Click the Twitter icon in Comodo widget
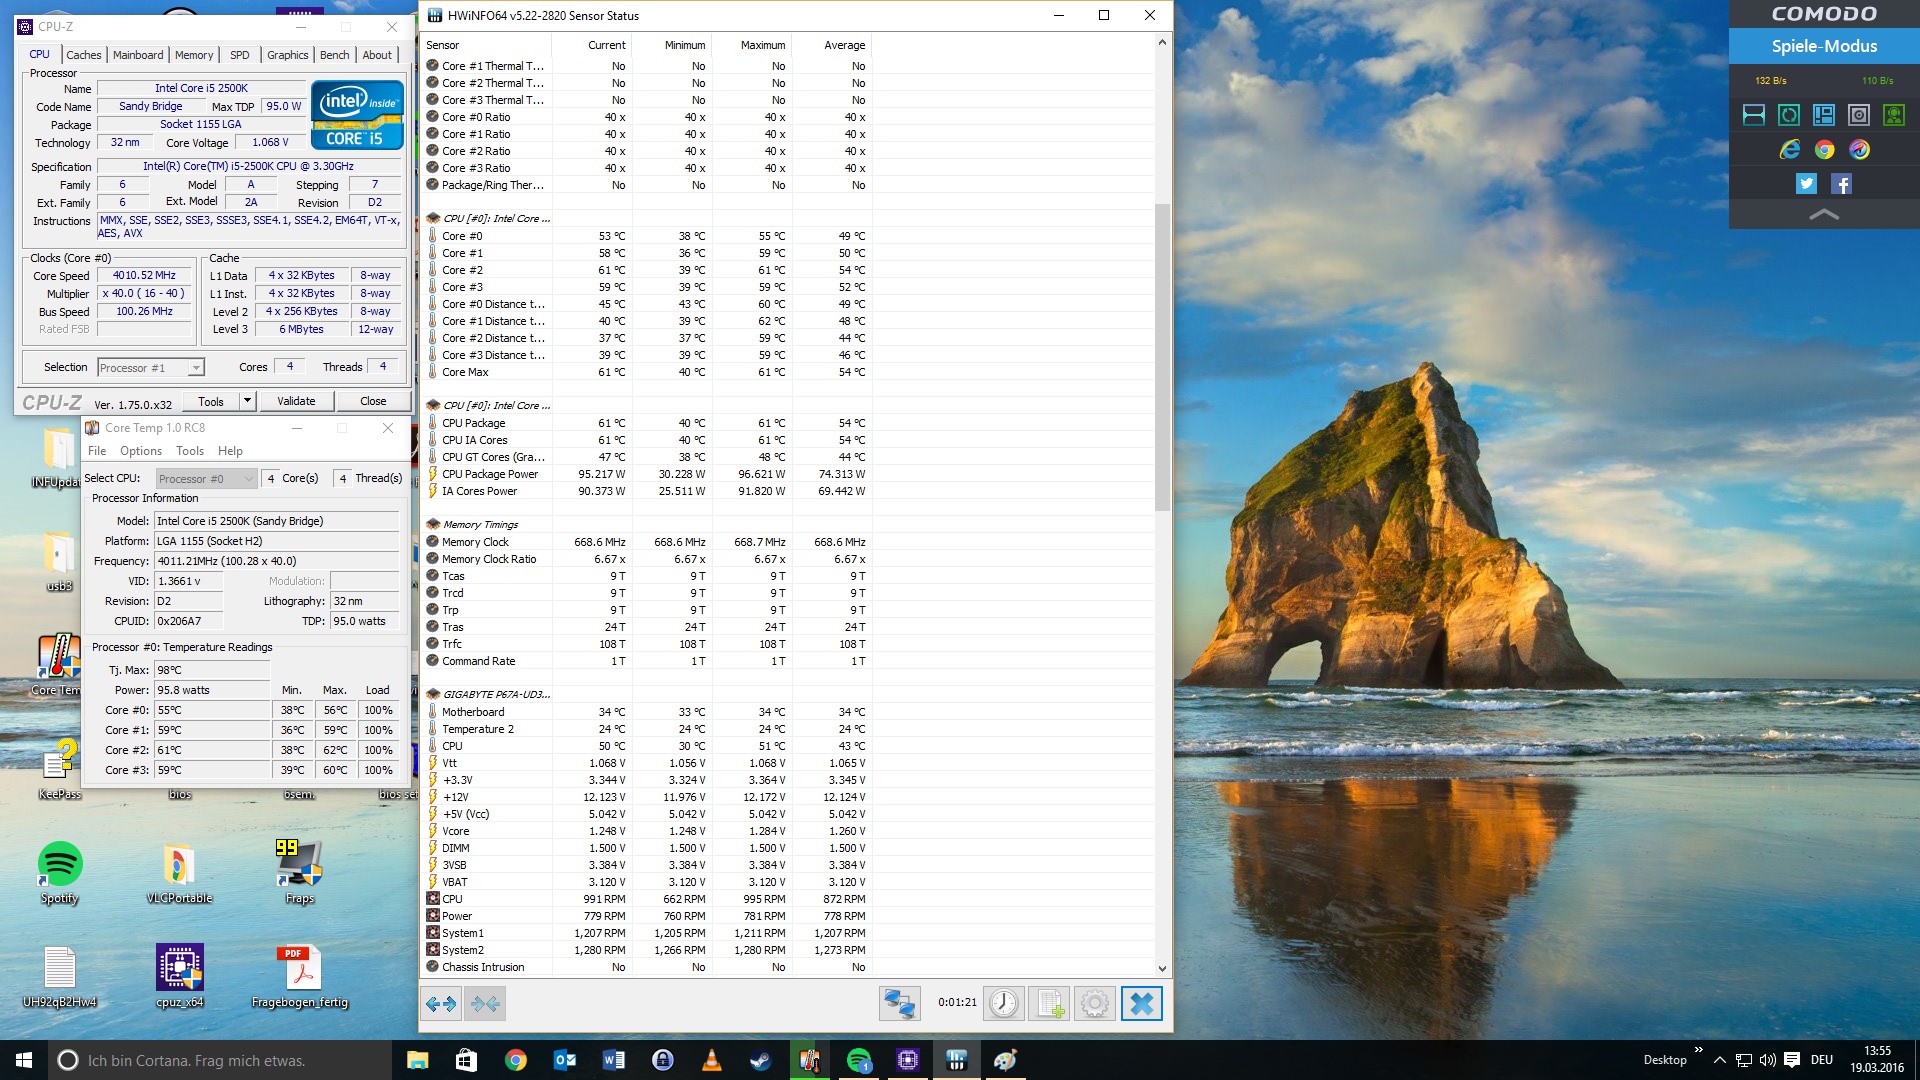The height and width of the screenshot is (1080, 1920). click(x=1806, y=183)
